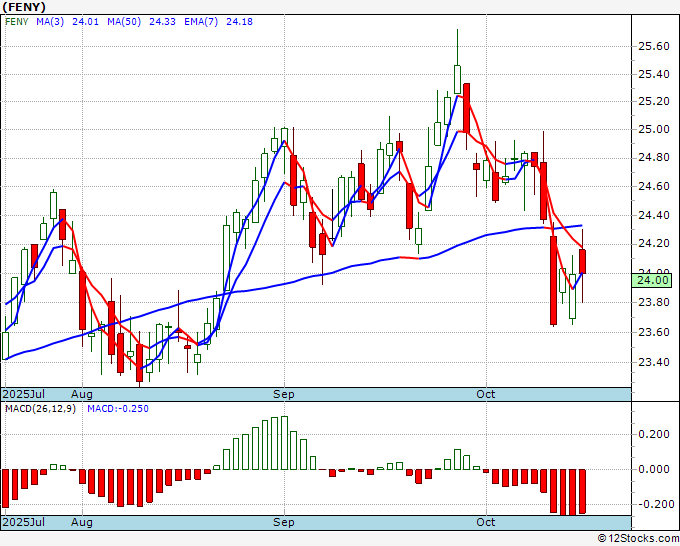Click the 2025Jul label under the price chart
This screenshot has height=546, width=680.
[23, 394]
